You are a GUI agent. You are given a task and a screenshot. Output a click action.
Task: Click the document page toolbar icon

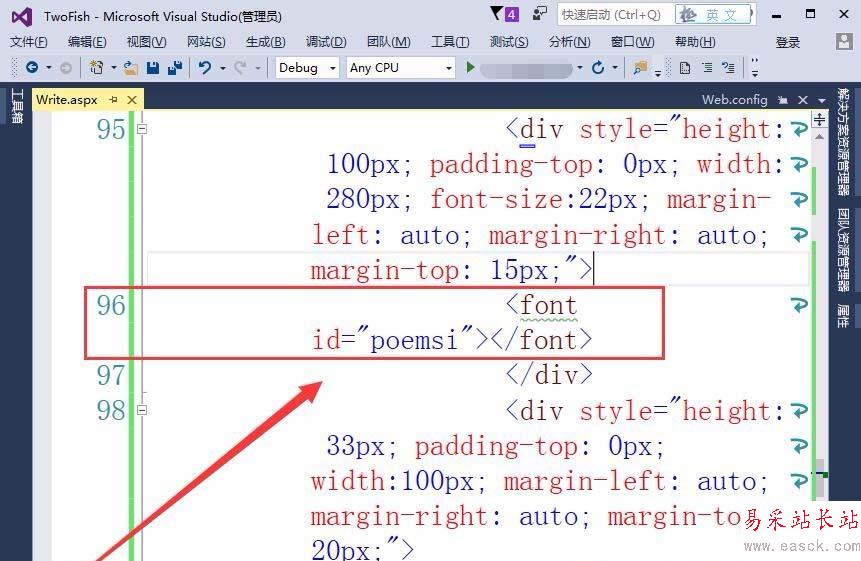pyautogui.click(x=685, y=68)
